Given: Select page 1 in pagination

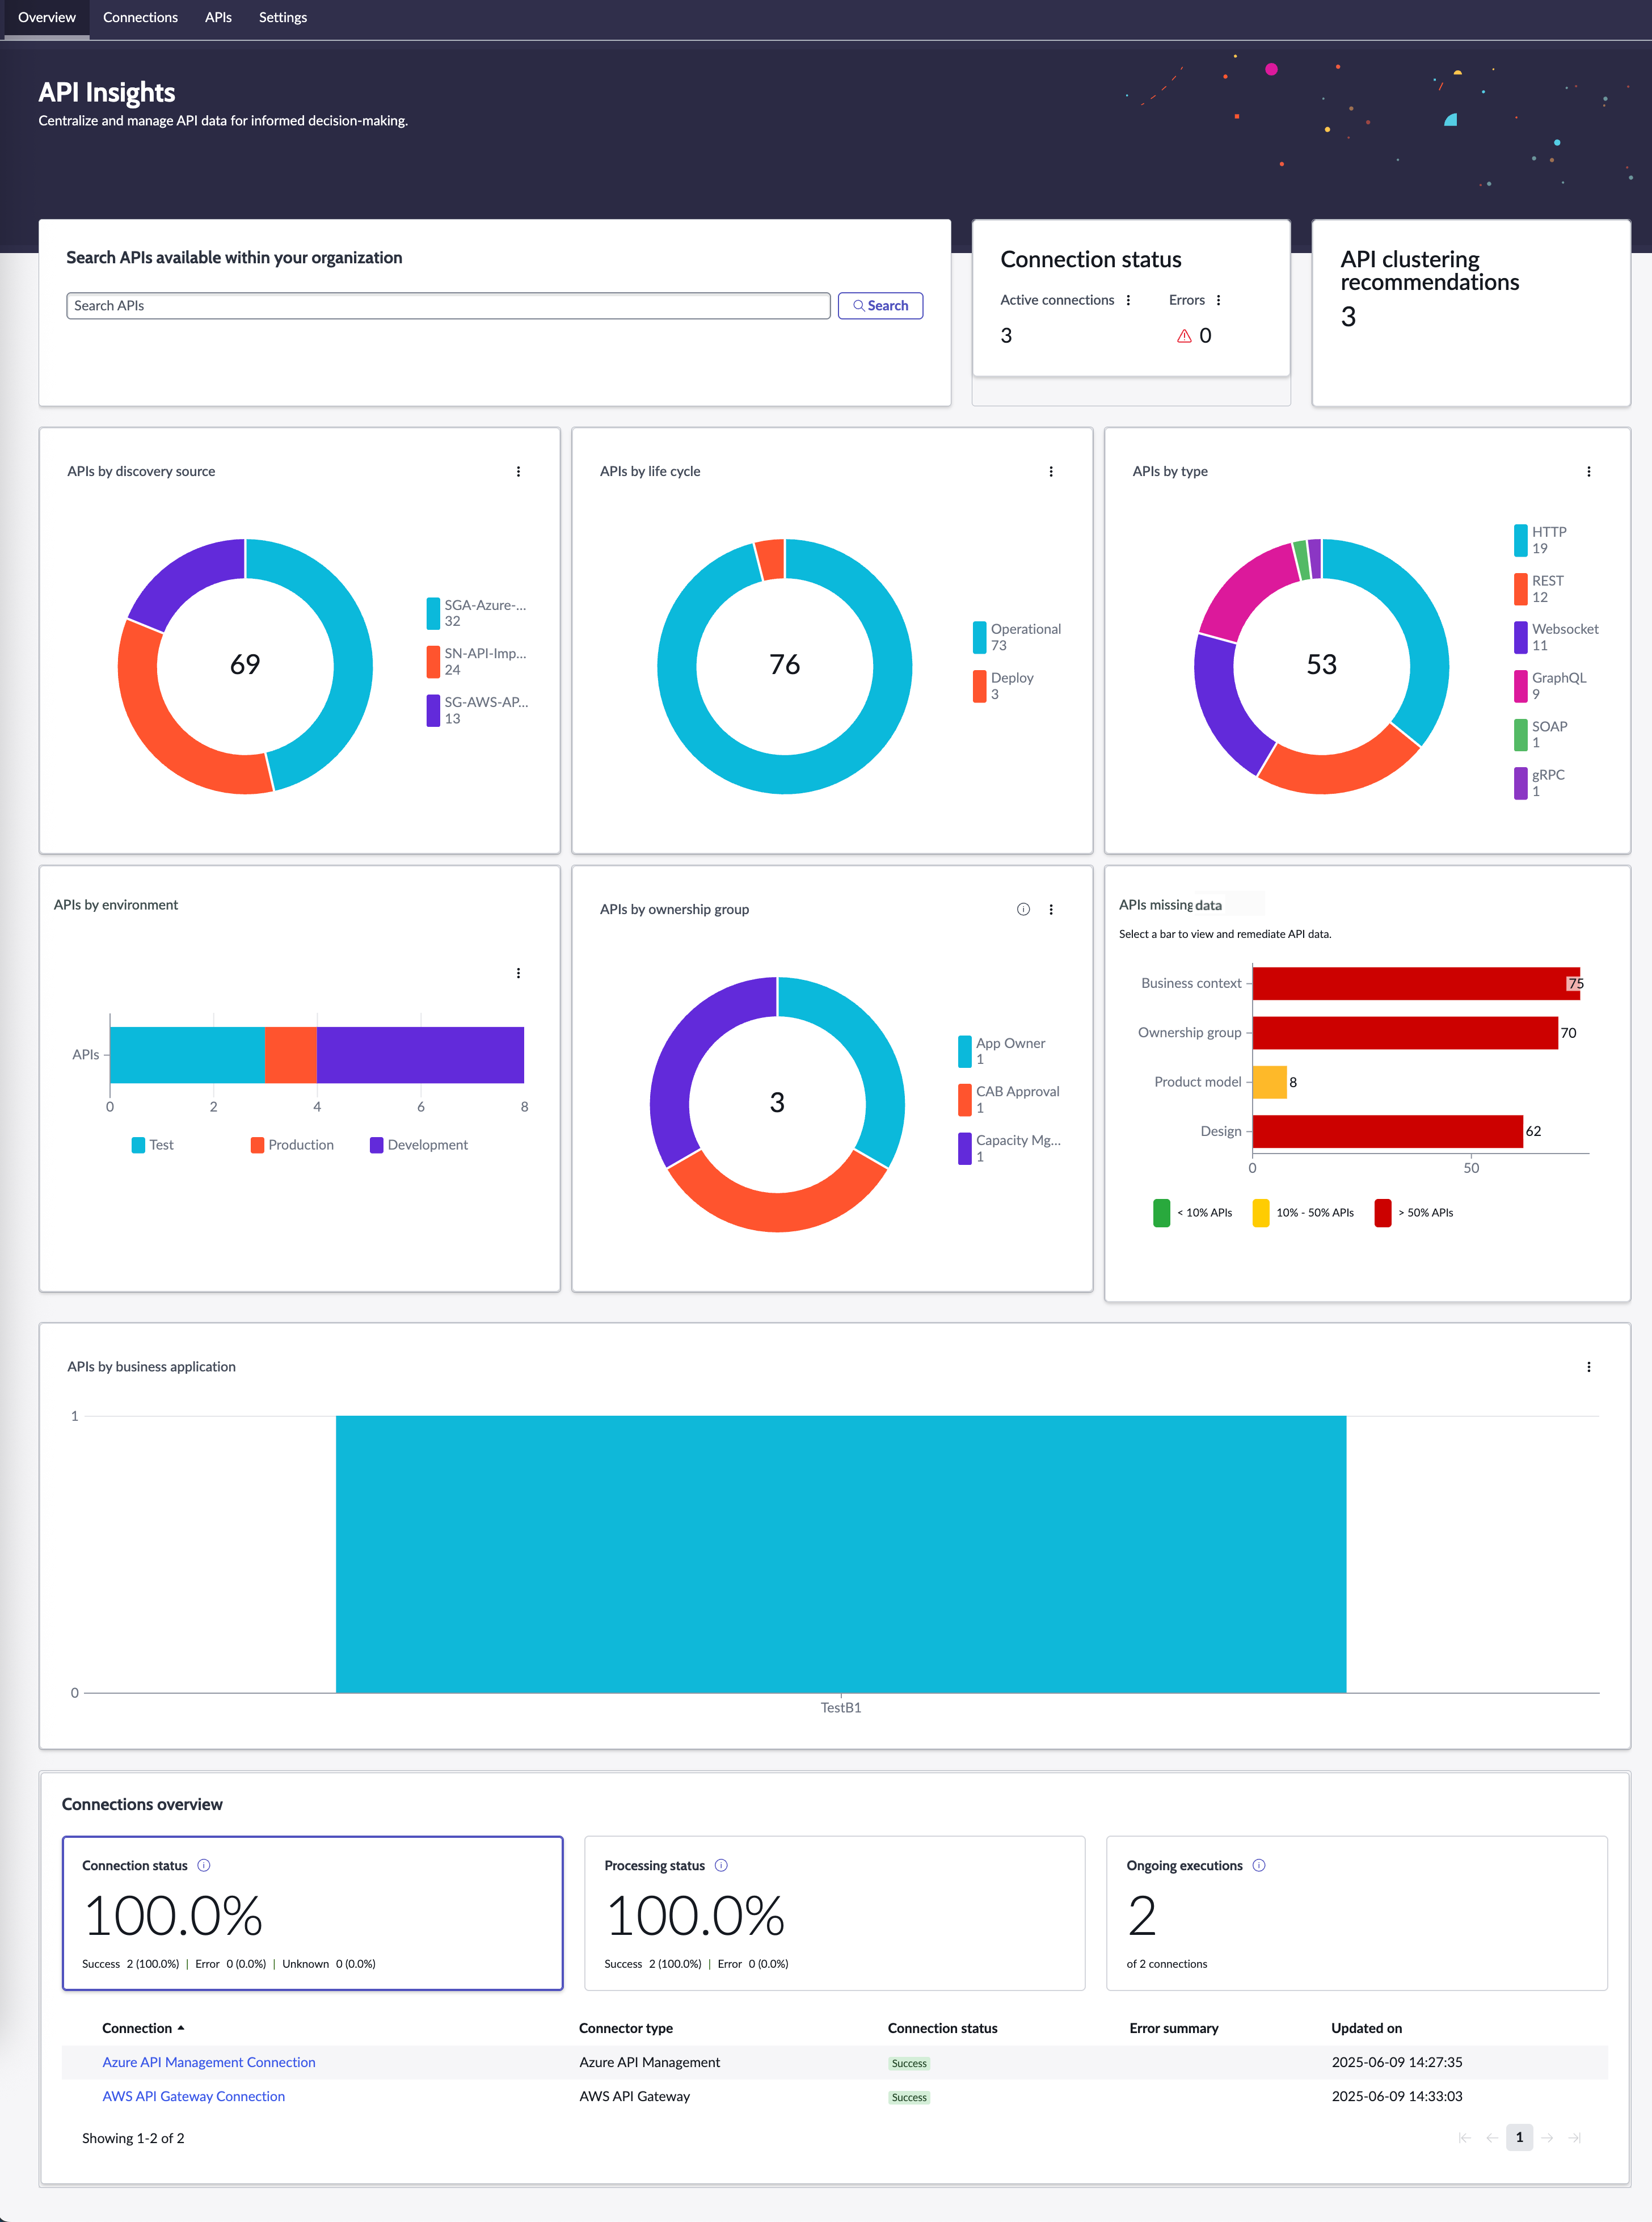Looking at the screenshot, I should (x=1519, y=2137).
